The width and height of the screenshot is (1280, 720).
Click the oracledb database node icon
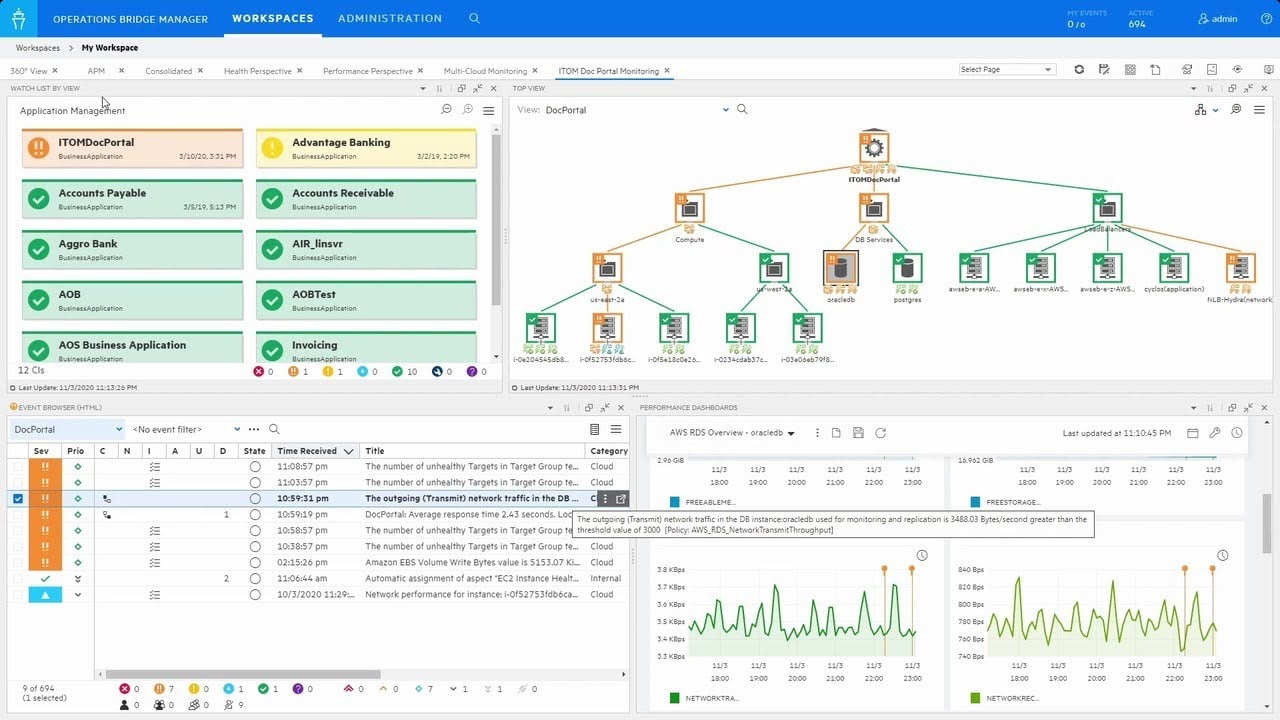[x=840, y=268]
